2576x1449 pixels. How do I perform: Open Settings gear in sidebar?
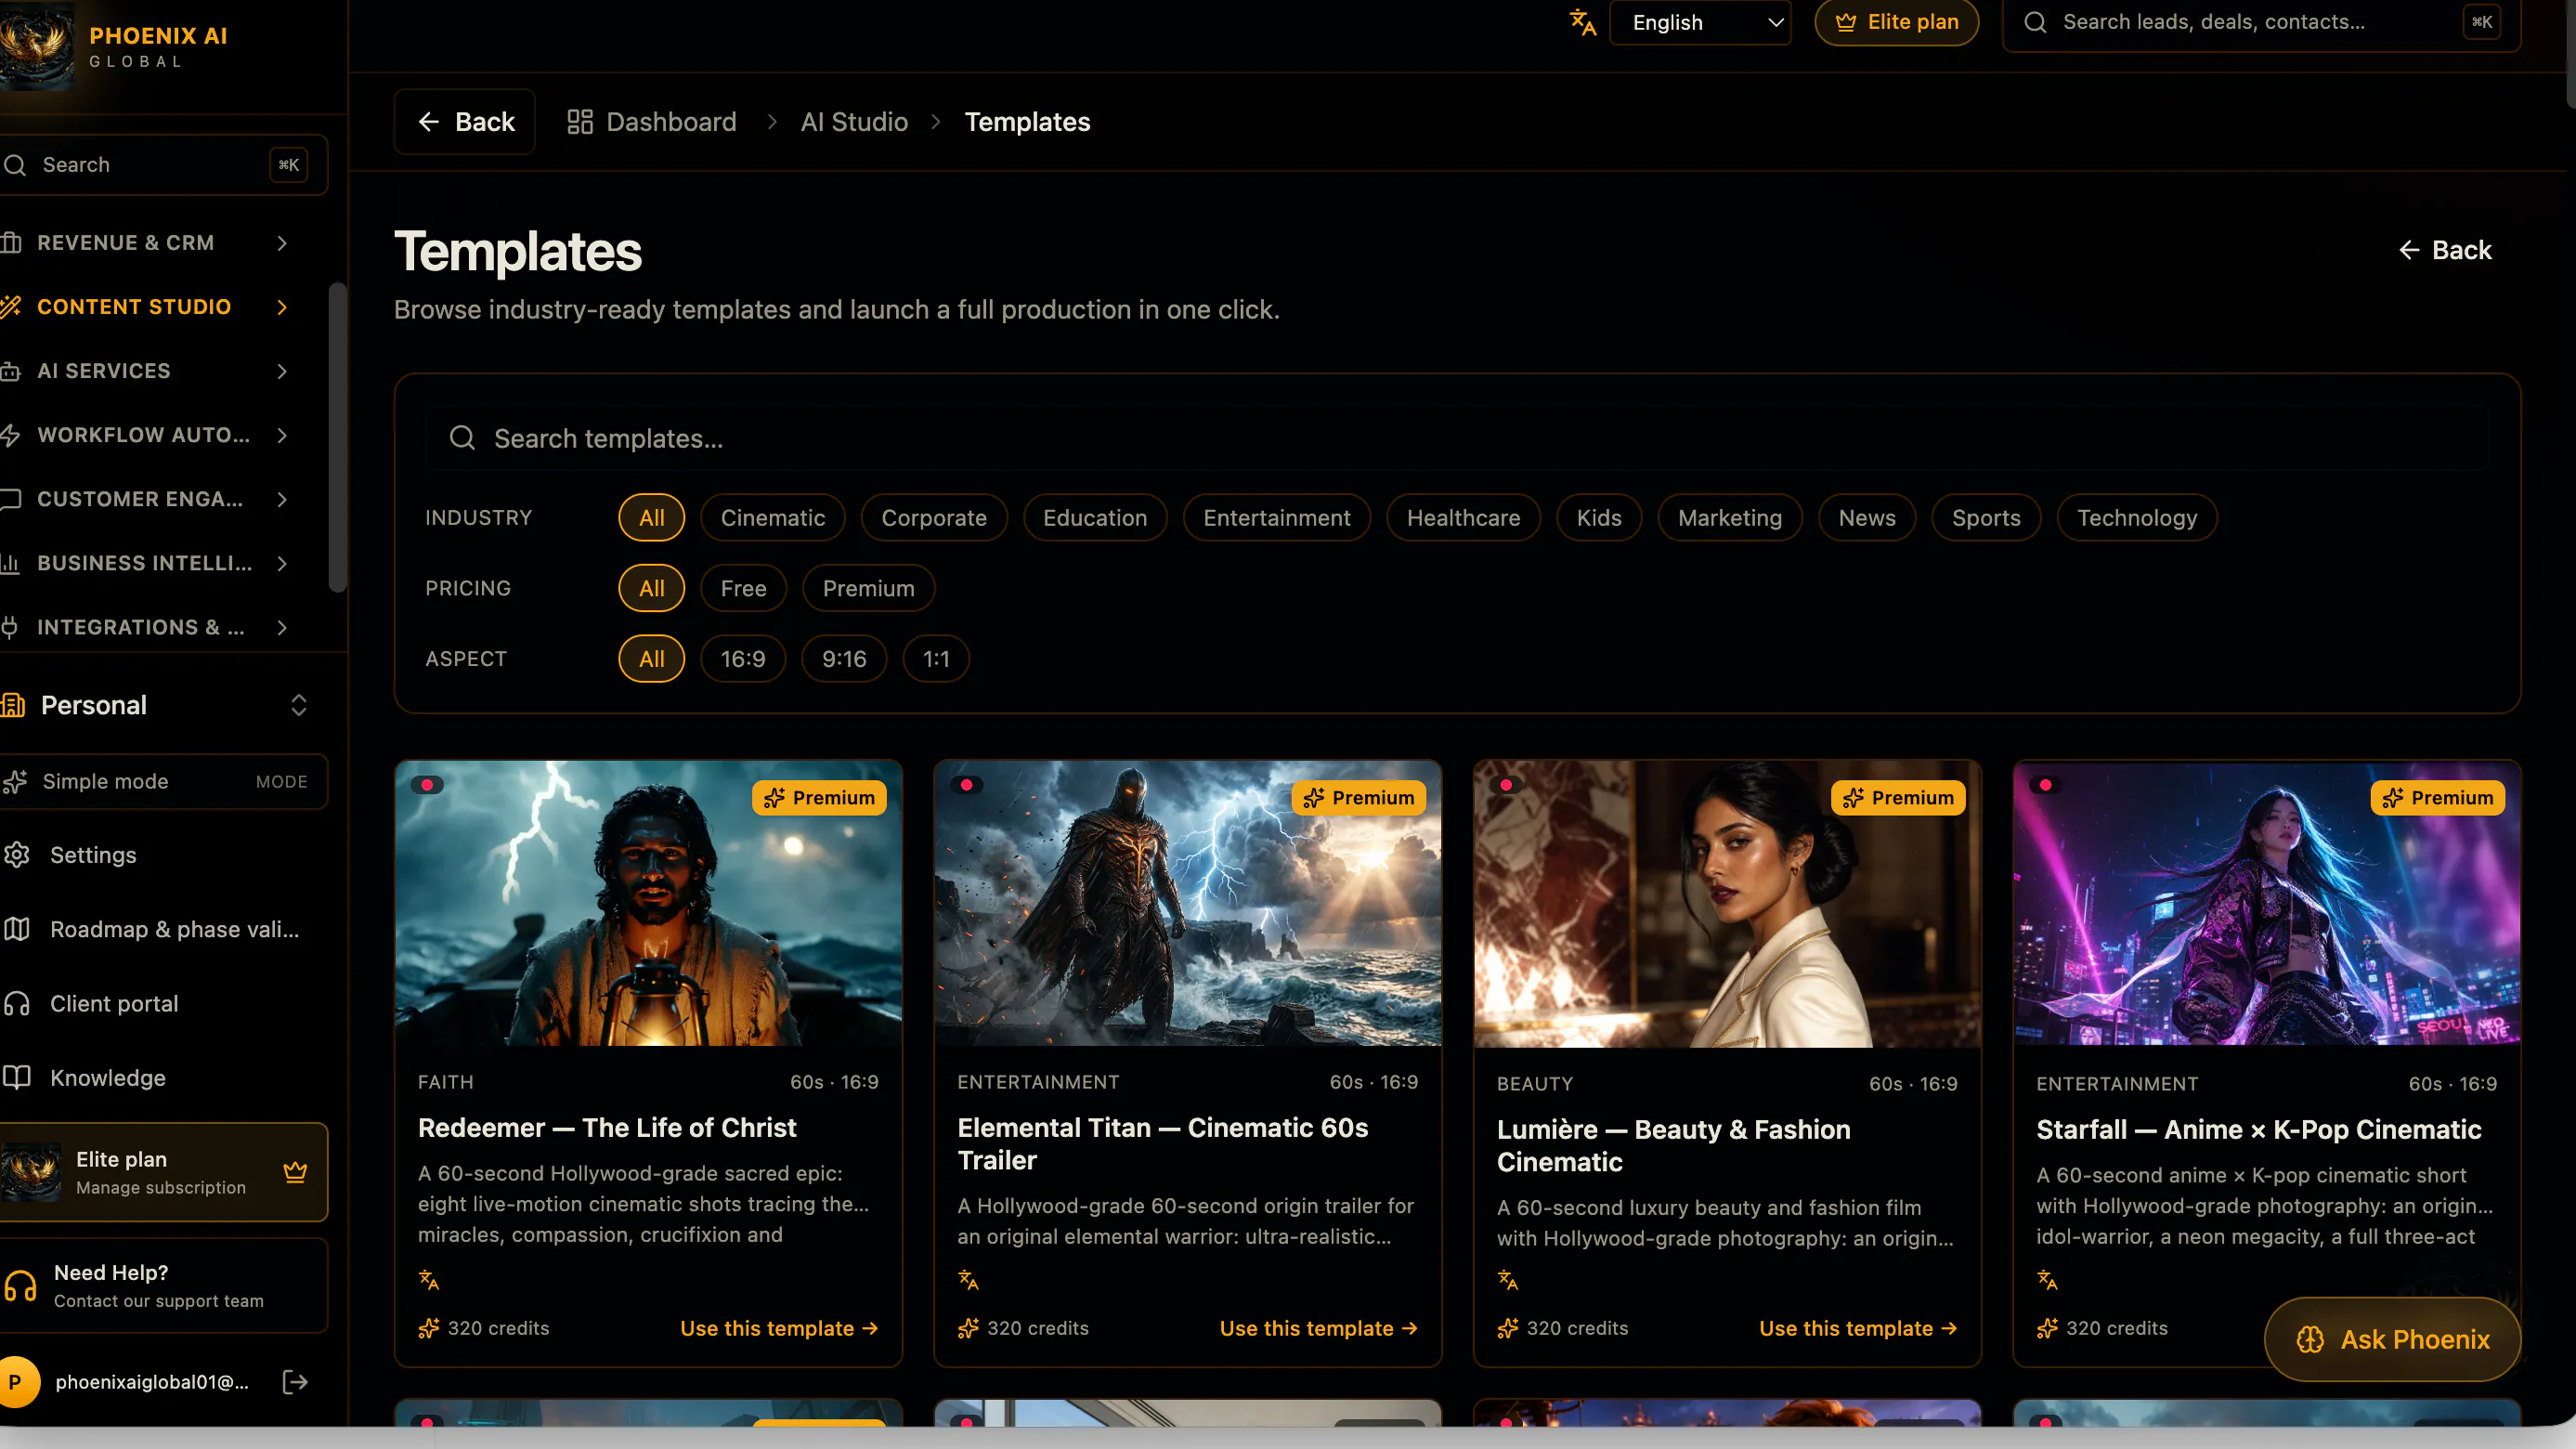[17, 855]
